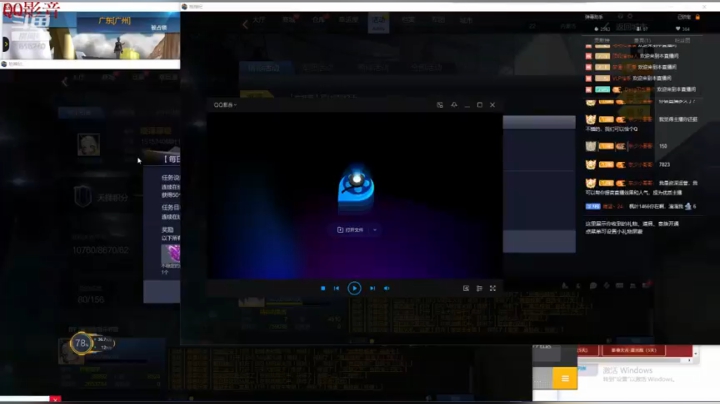The image size is (720, 404).
Task: Pin QQ Player window on top
Action: [x=454, y=105]
